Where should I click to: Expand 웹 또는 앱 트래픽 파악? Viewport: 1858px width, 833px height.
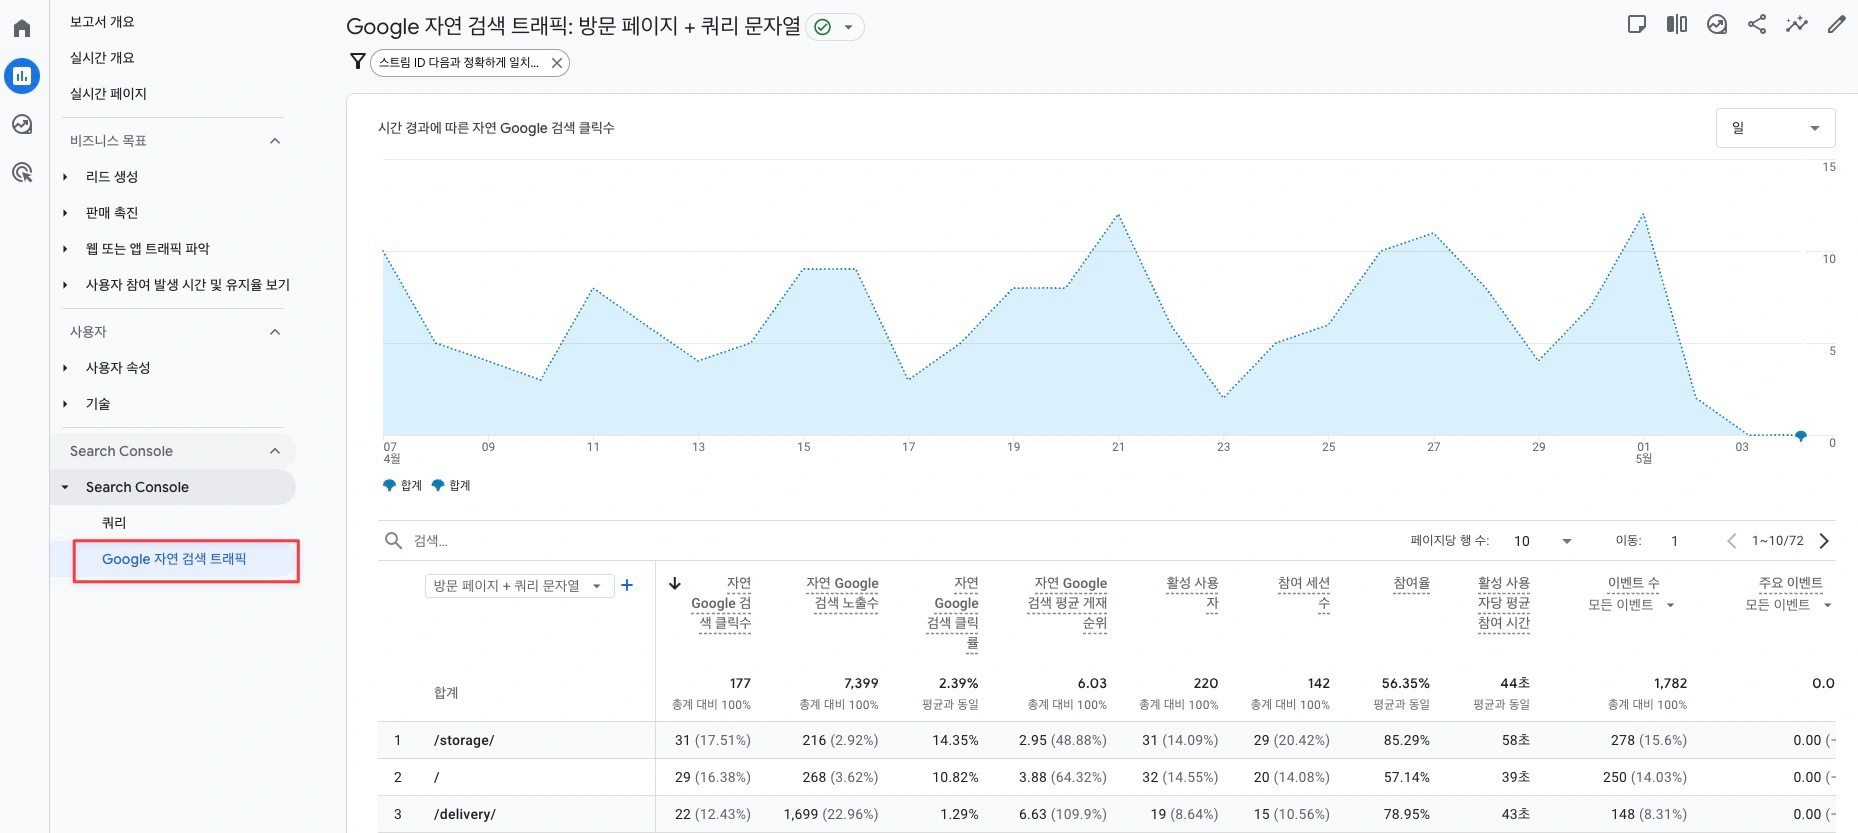(66, 249)
